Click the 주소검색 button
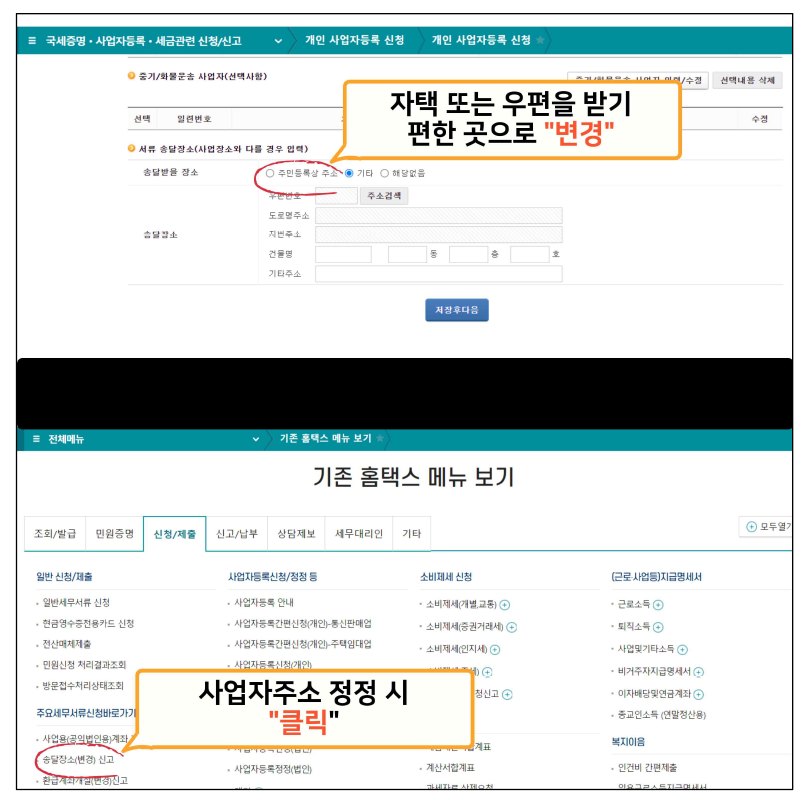805x800 pixels. [384, 196]
